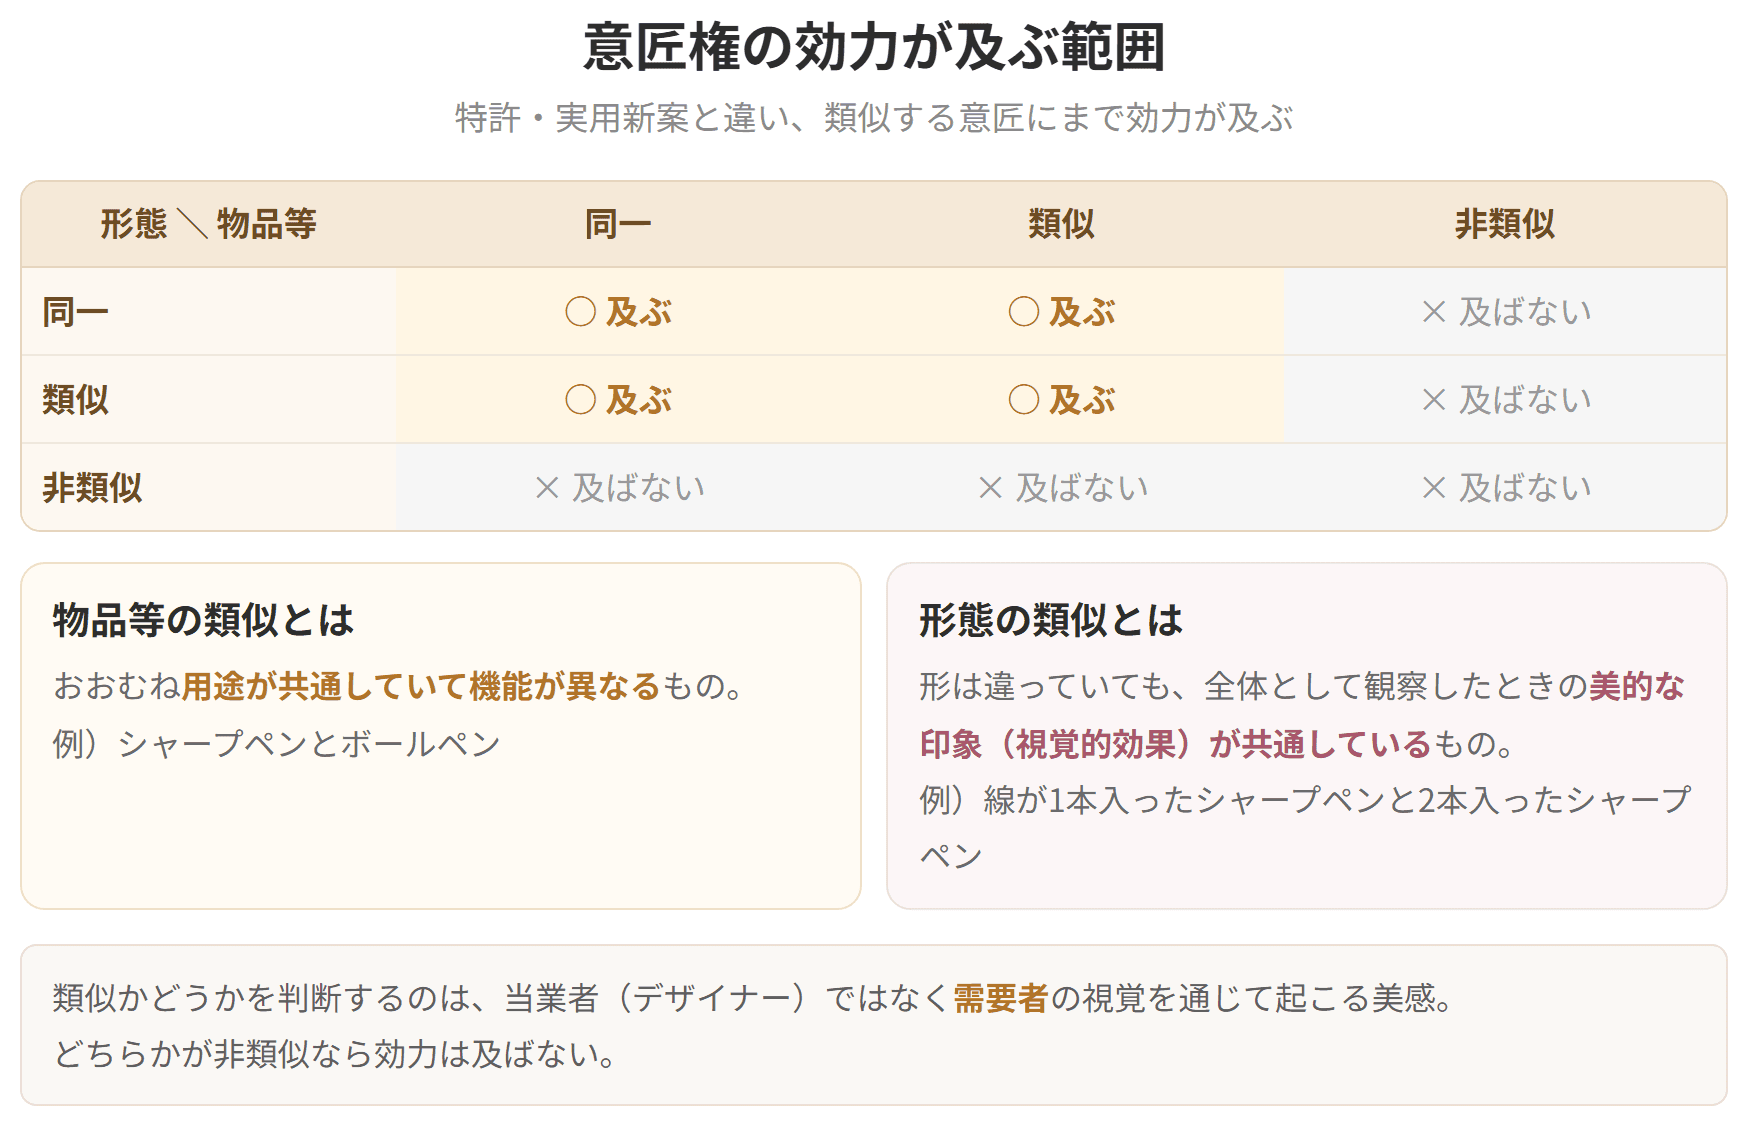Click the header cell 形態＼物品等
Viewport: 1748px width, 1126px height.
click(x=208, y=224)
